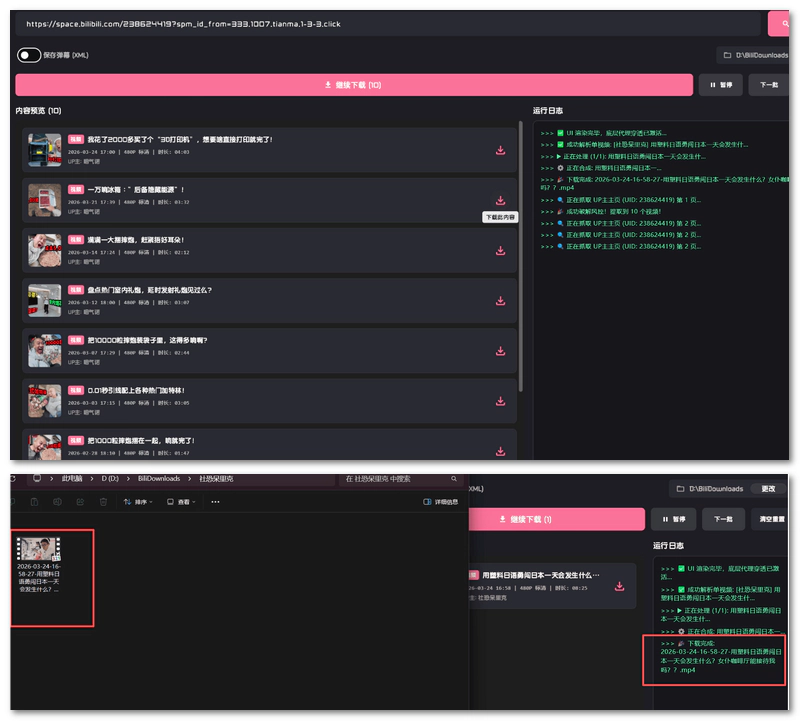The width and height of the screenshot is (800, 721).
Task: Download the "30打印机" video via its download icon
Action: (500, 151)
